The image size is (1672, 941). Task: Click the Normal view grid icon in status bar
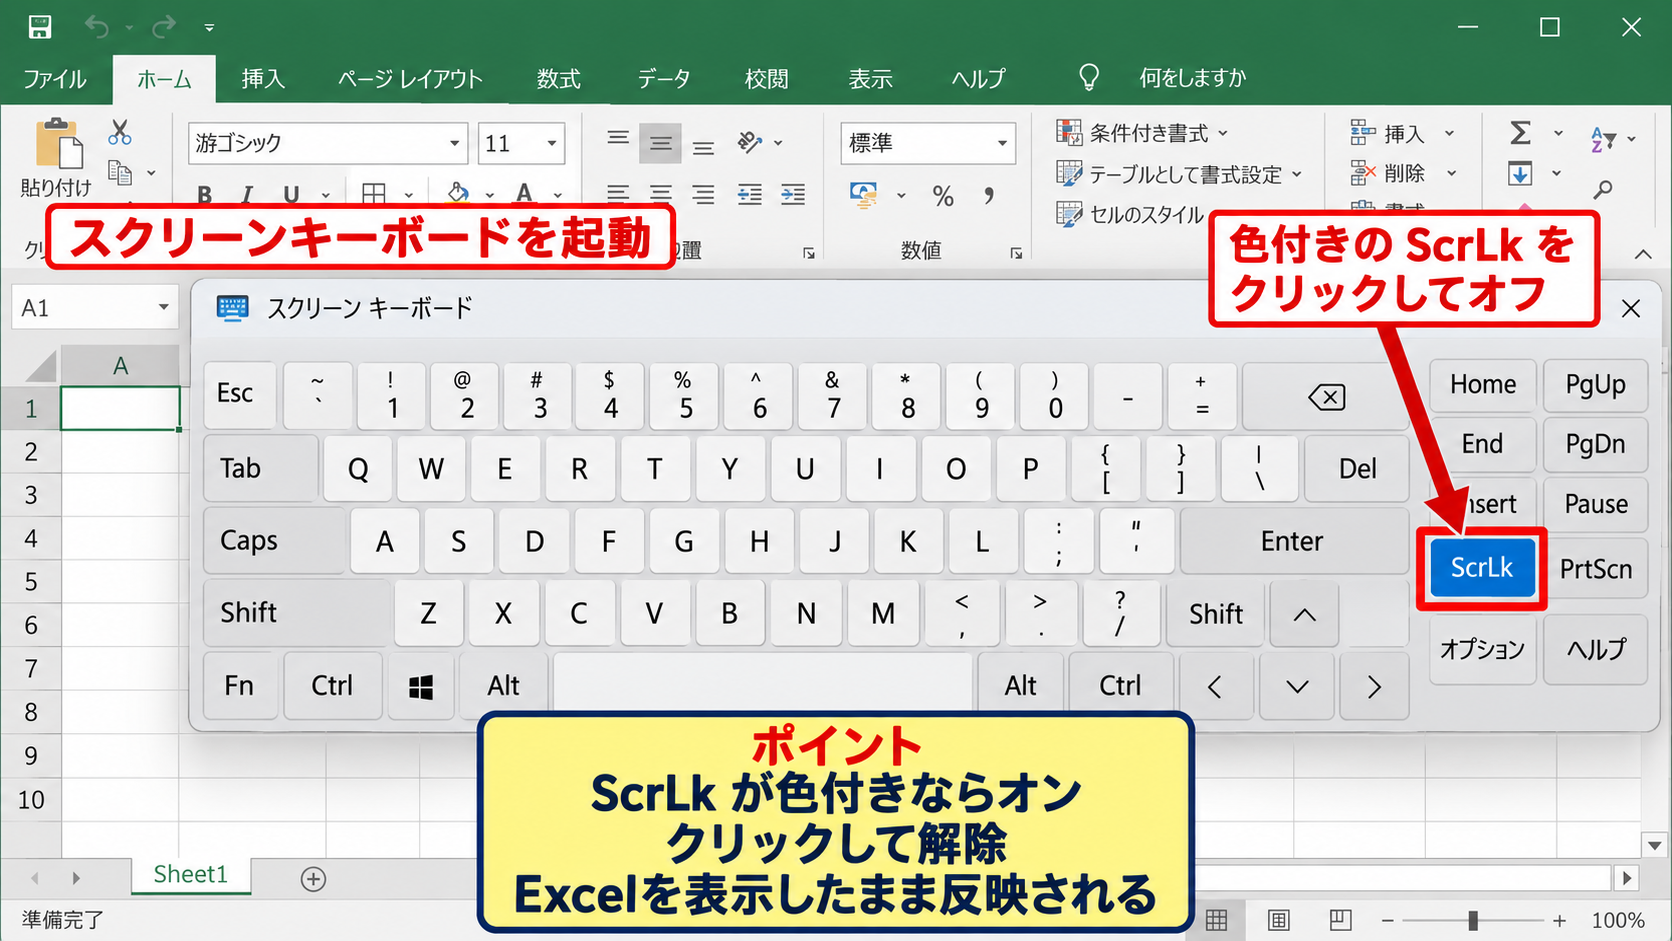[x=1217, y=920]
